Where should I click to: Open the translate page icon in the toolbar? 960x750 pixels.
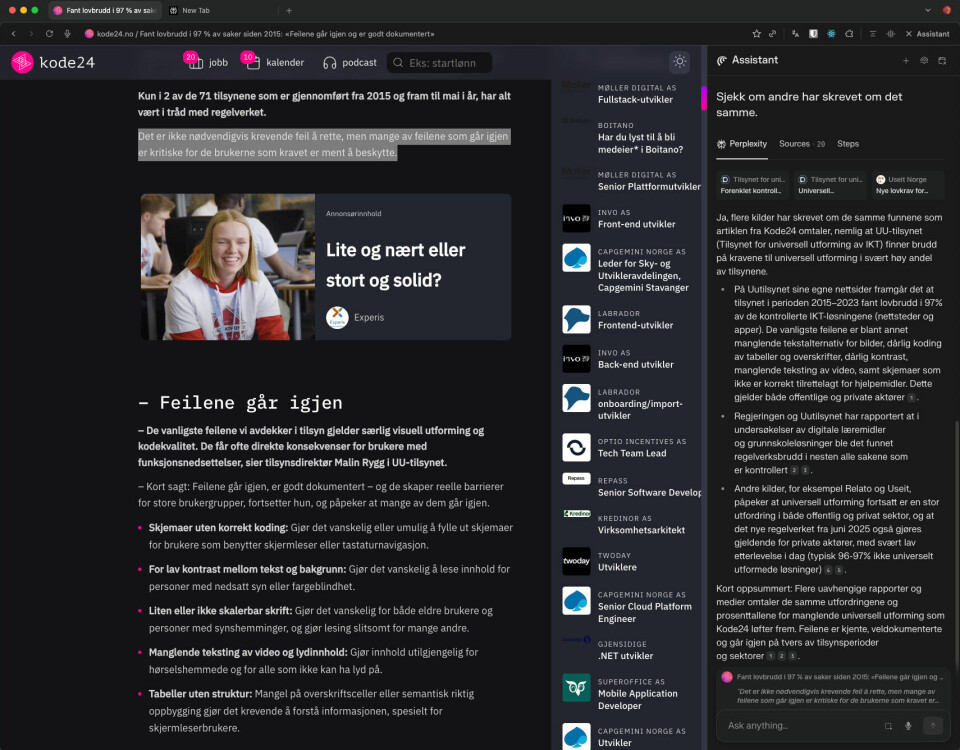point(795,34)
